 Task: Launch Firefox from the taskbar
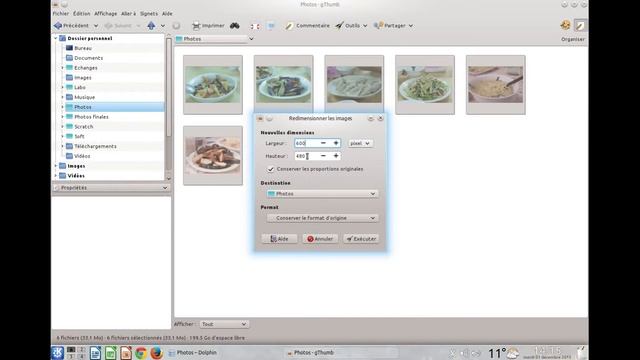[x=156, y=353]
